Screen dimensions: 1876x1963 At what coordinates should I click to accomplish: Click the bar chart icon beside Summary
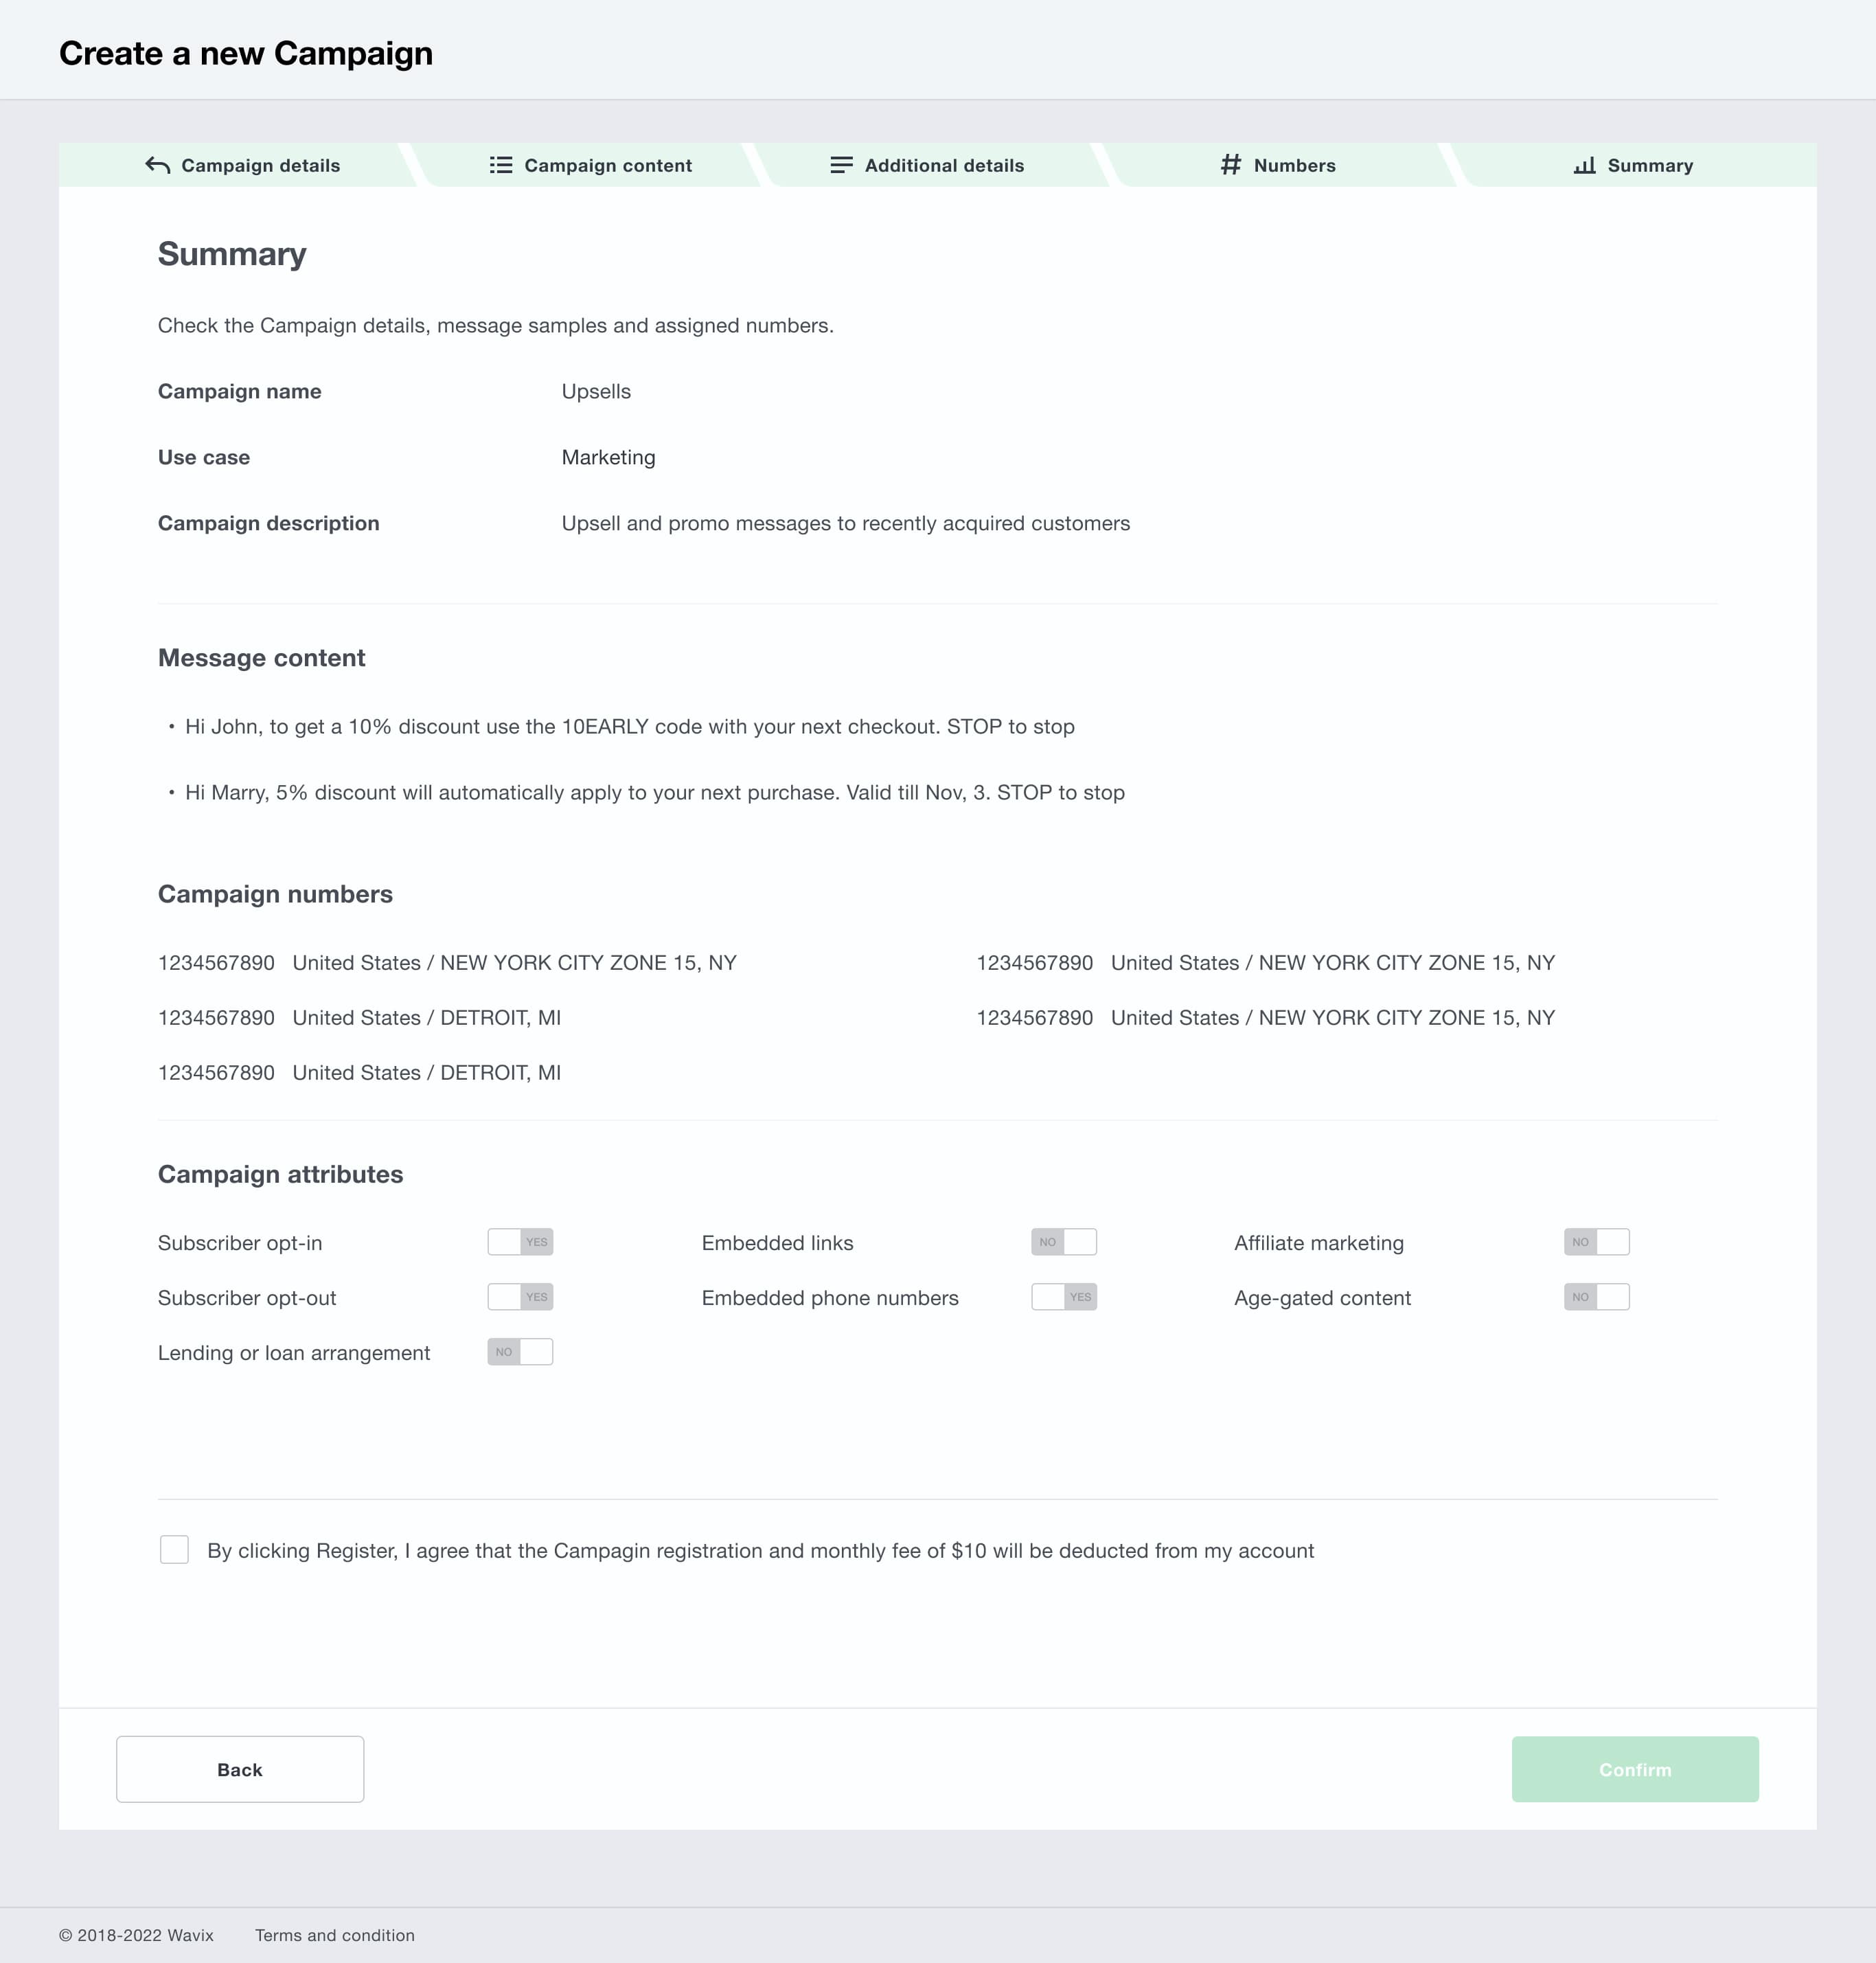coord(1584,165)
